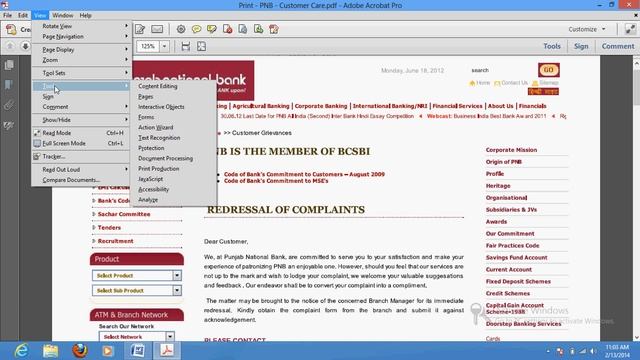640x360 pixels.
Task: Go to next page arrow
Action: (x=25, y=46)
